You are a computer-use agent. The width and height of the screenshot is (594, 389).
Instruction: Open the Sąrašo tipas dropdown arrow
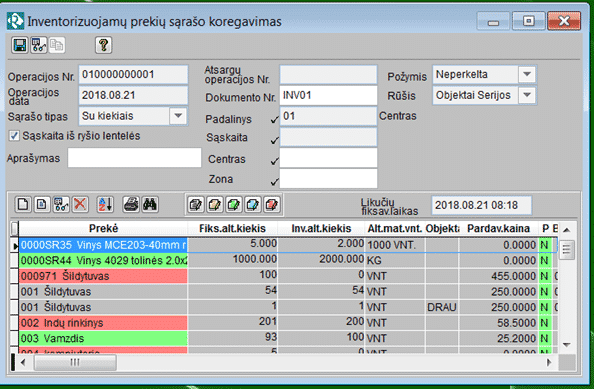[178, 116]
